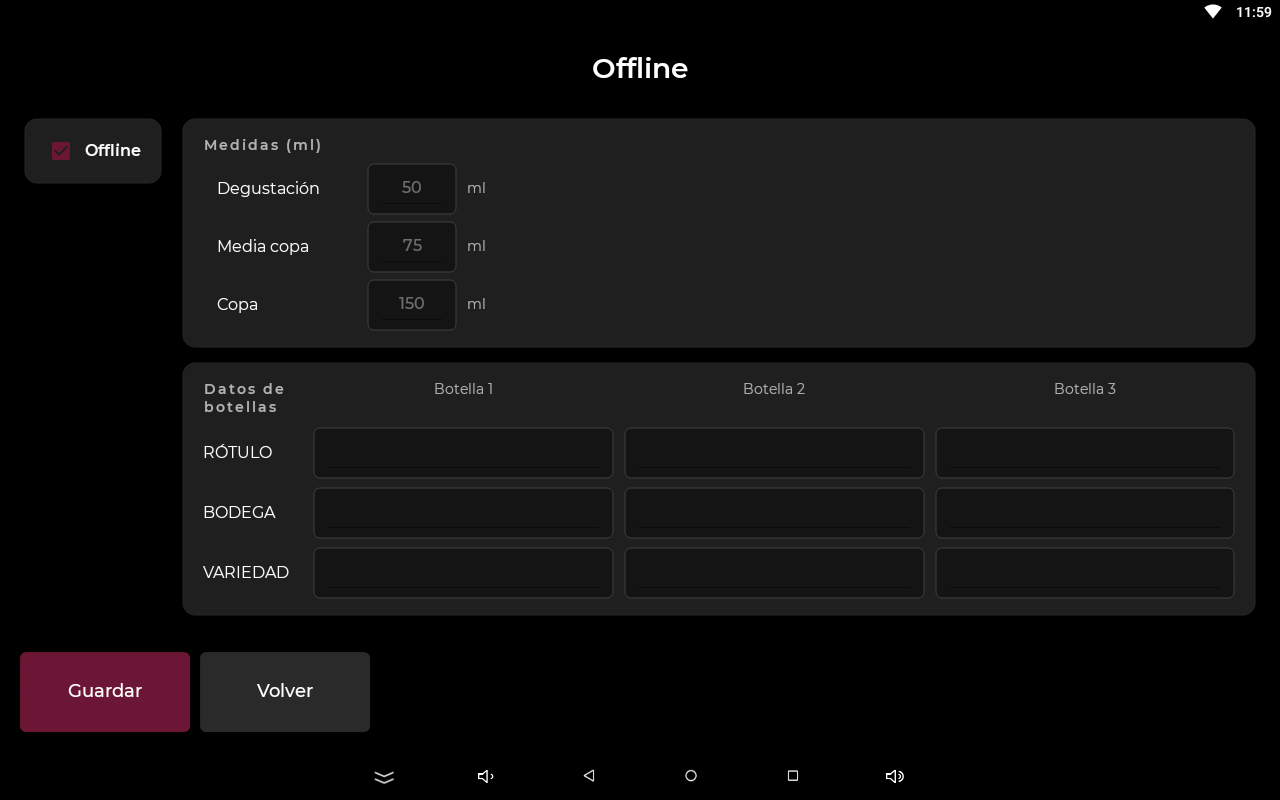
Task: Edit the Degustación ml field
Action: click(412, 189)
